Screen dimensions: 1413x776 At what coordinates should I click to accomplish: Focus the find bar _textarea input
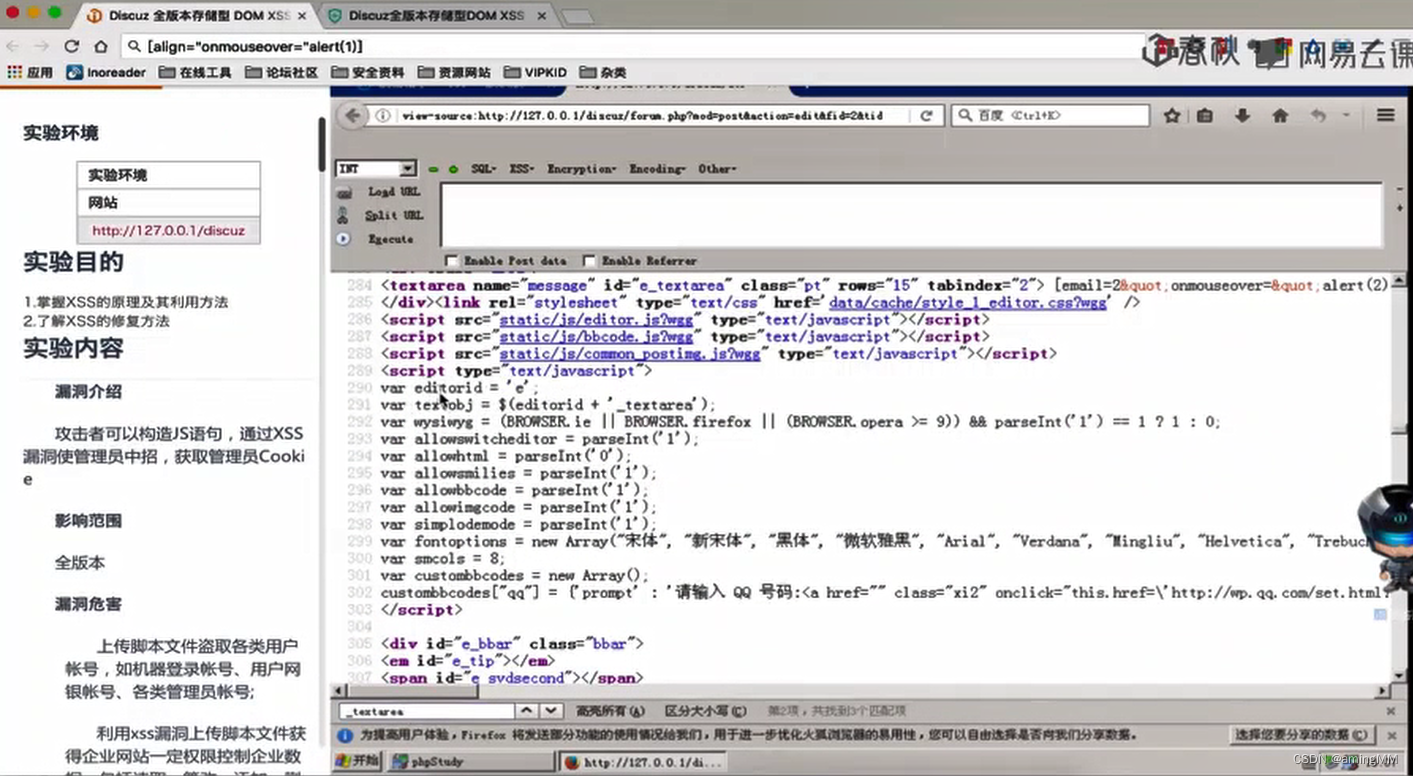coord(426,711)
